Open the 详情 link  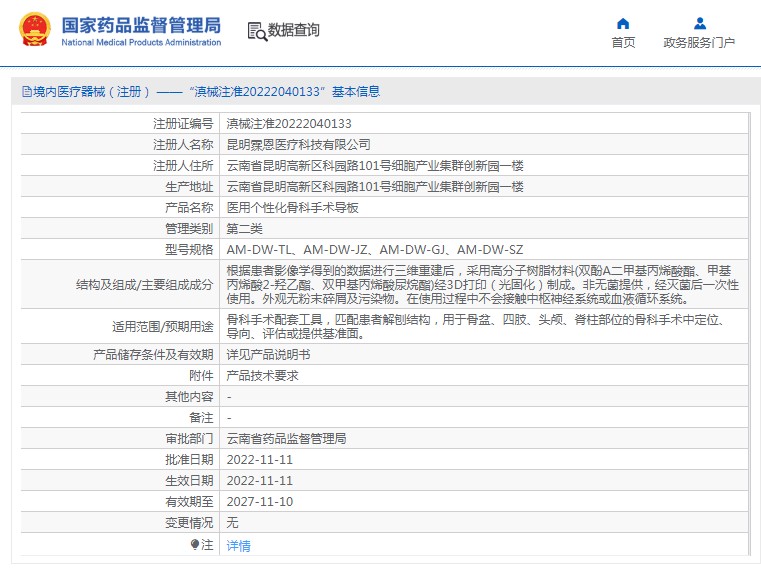pyautogui.click(x=238, y=545)
